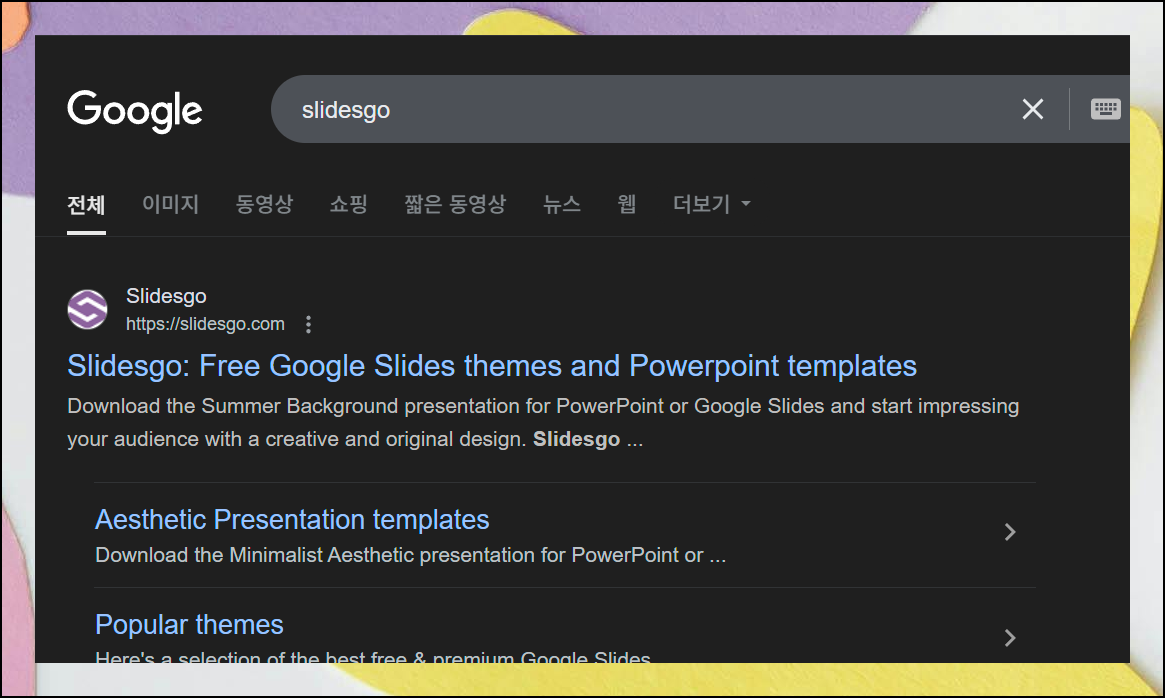Viewport: 1165px width, 698px height.
Task: Open the Slidesgo Free Google Slides themes result
Action: pyautogui.click(x=492, y=366)
